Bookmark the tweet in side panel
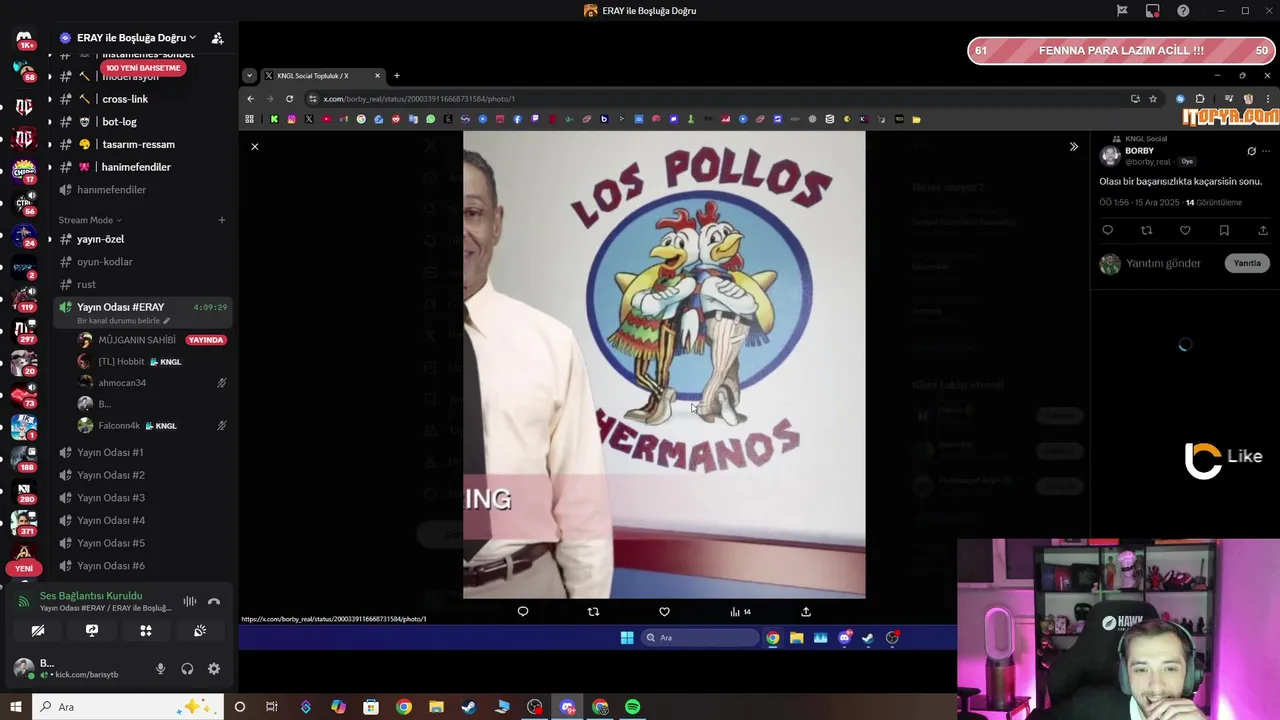Screen dimensions: 1280x720 point(1224,231)
